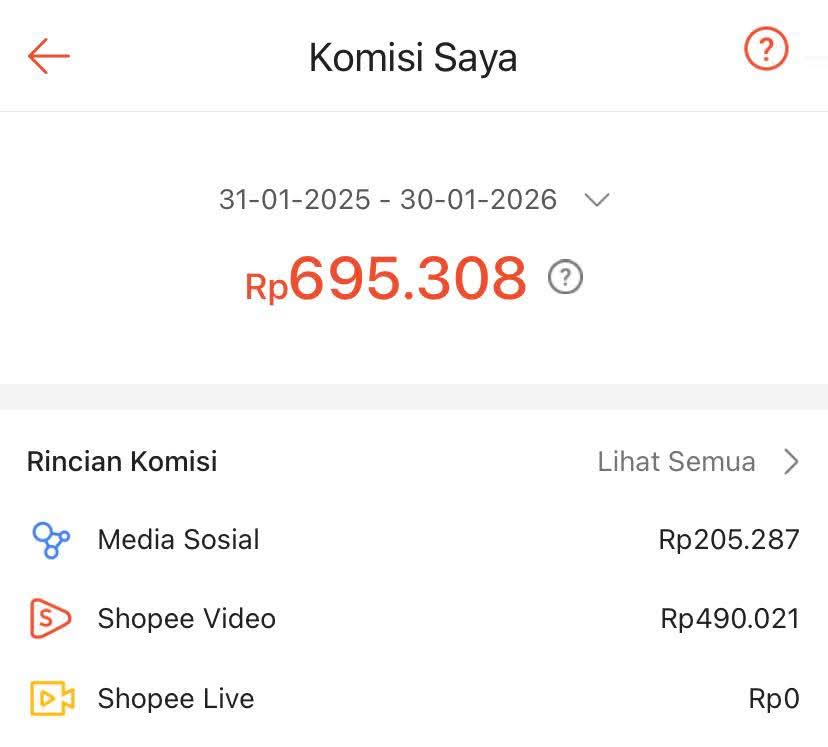Image resolution: width=828 pixels, height=747 pixels.
Task: Click the red S logo next to Shopee Video
Action: [48, 619]
